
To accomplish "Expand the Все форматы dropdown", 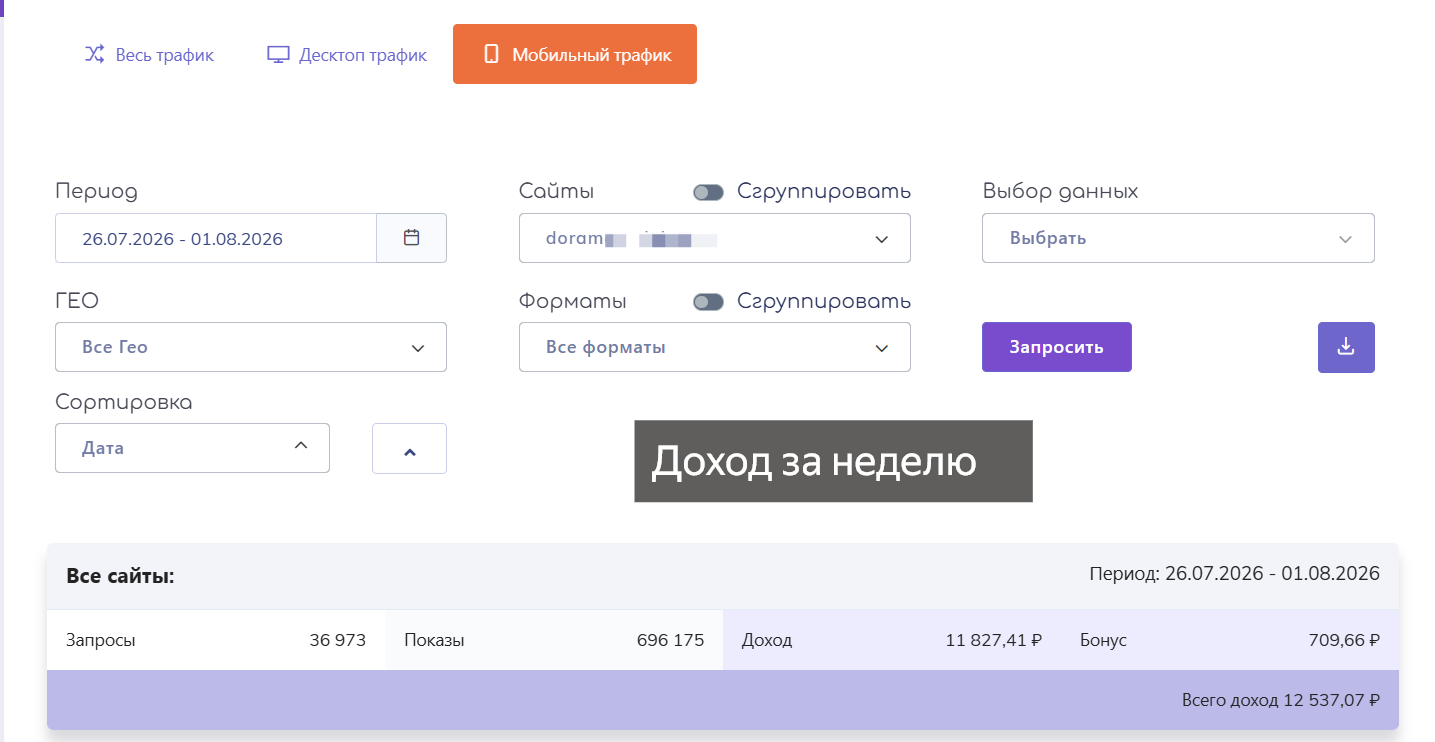I will click(x=714, y=347).
